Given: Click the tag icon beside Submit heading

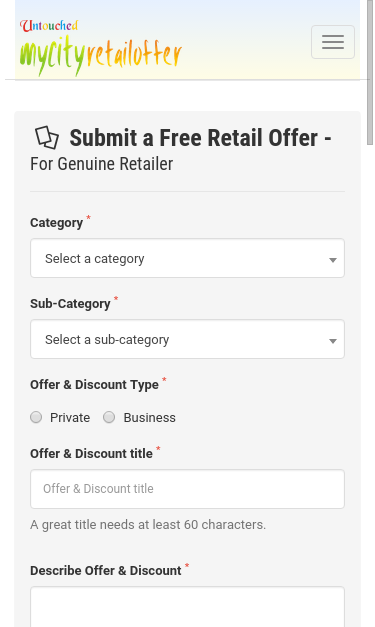Looking at the screenshot, I should [47, 138].
